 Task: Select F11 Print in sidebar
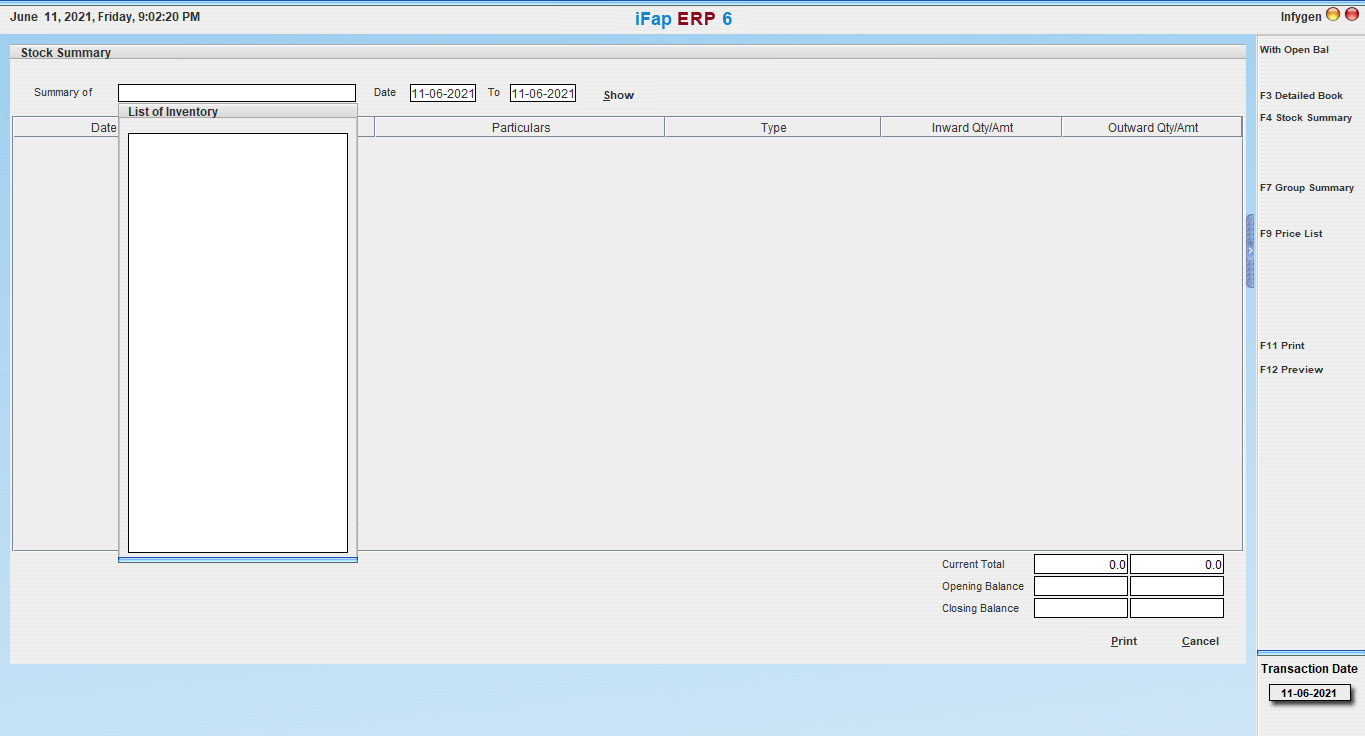point(1282,346)
